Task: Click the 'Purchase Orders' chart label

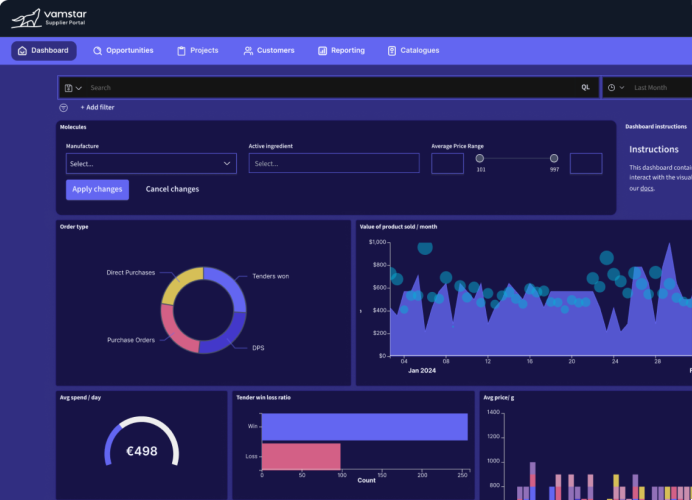Action: coord(131,340)
